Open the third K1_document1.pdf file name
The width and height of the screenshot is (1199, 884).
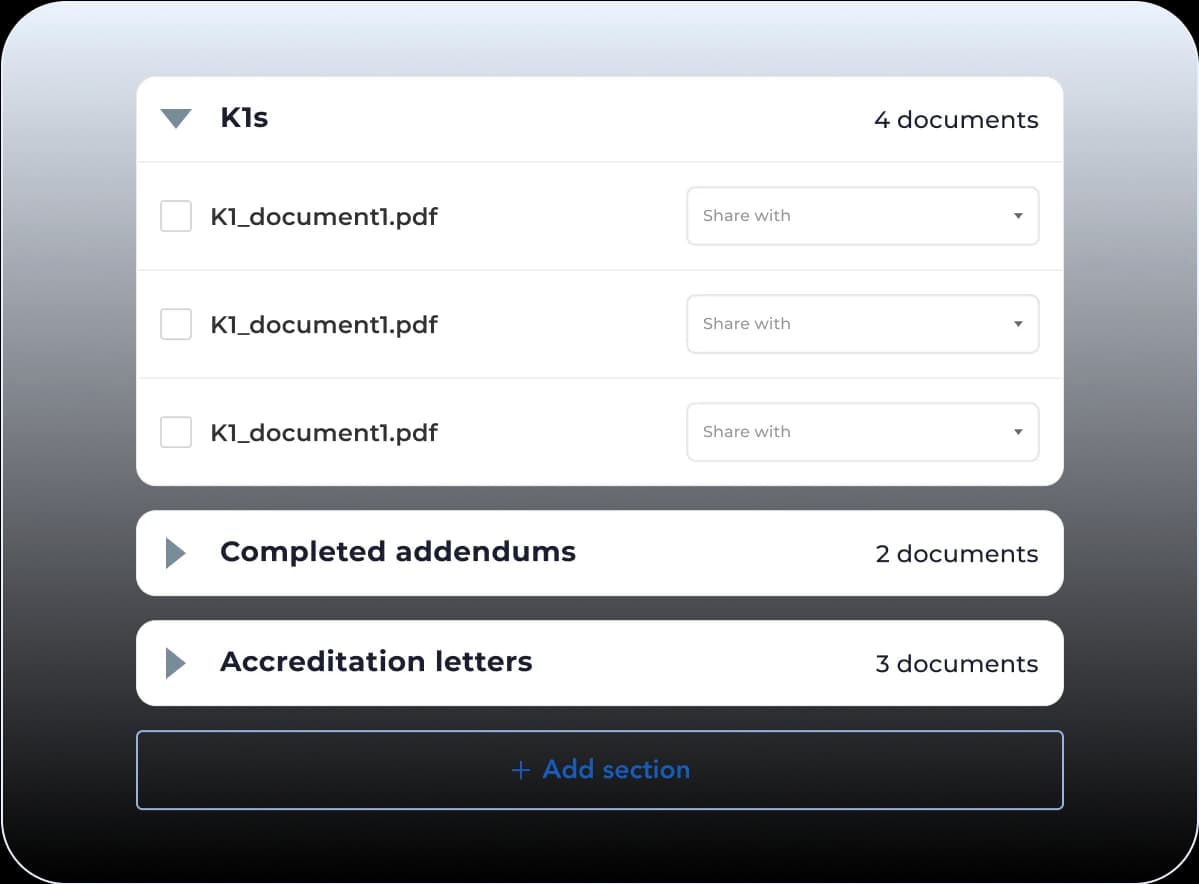point(324,433)
